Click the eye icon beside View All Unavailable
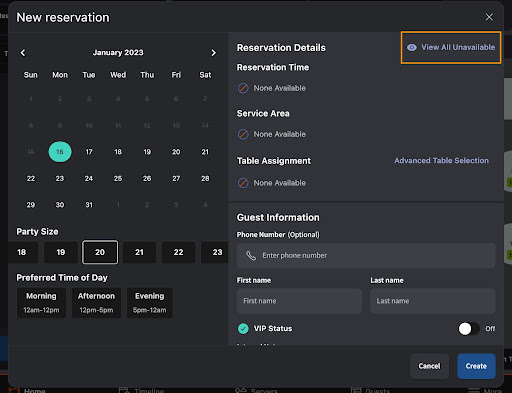 point(412,47)
